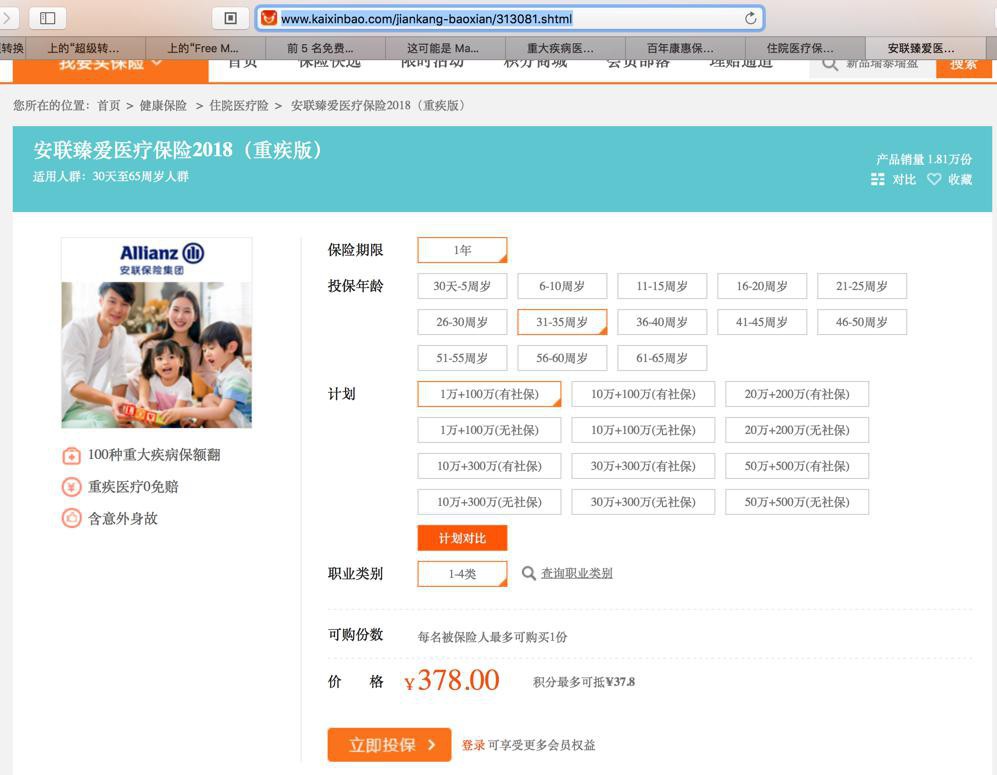Choose plan 50万+500万(无社保)

tap(797, 502)
